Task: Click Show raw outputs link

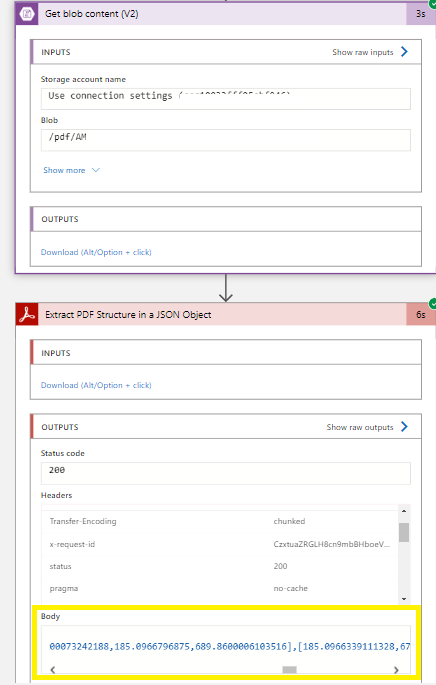Action: pyautogui.click(x=360, y=427)
